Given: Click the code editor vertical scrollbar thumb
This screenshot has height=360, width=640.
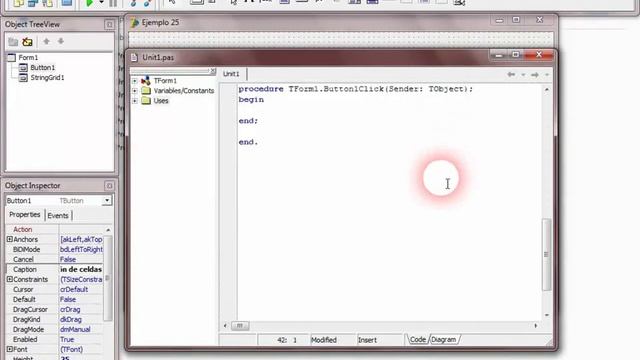Looking at the screenshot, I should 547,255.
